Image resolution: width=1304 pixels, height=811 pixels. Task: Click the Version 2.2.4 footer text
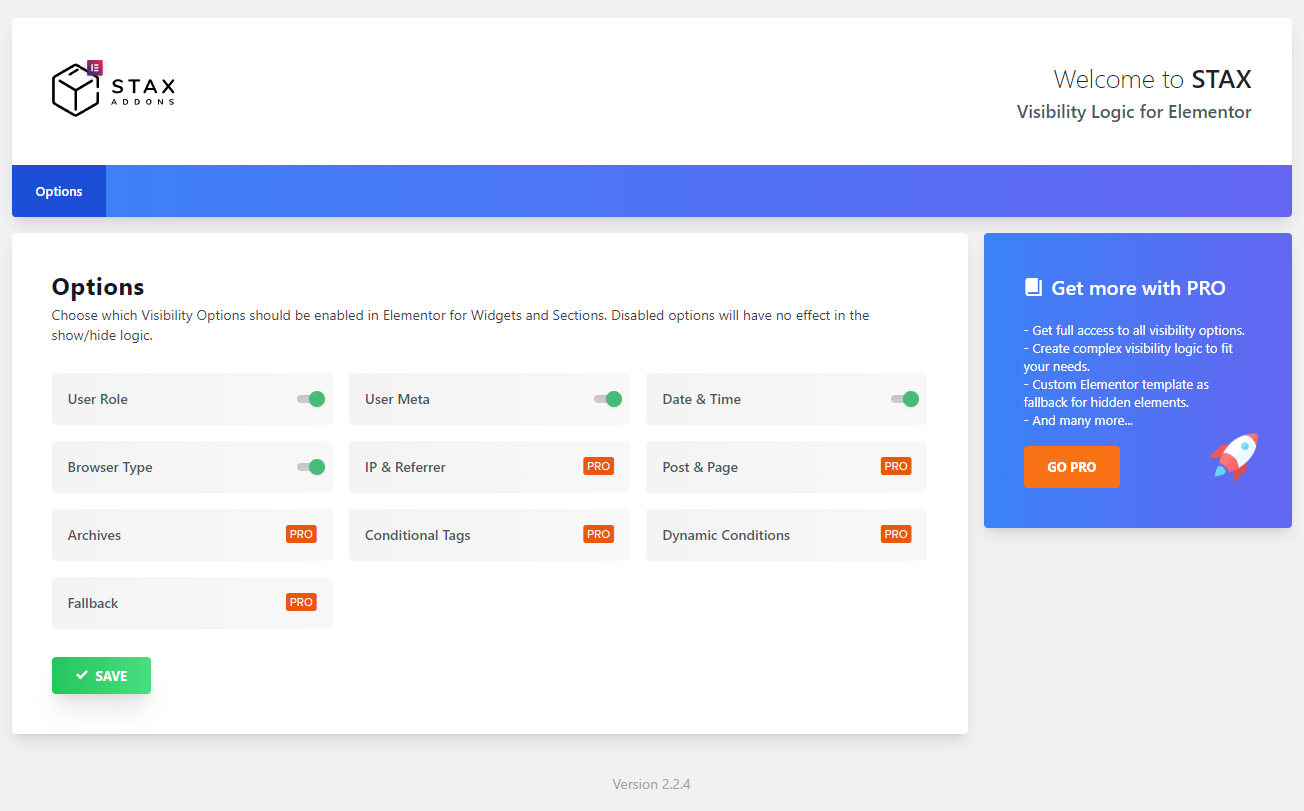click(651, 784)
